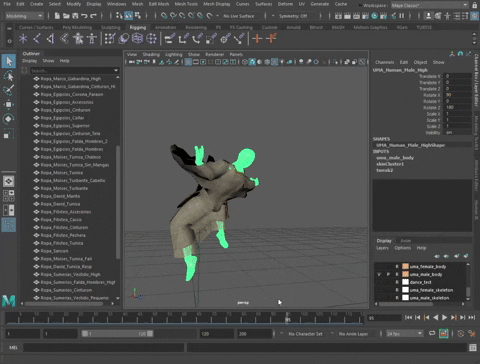Click the Undo arrow icon

click(84, 16)
